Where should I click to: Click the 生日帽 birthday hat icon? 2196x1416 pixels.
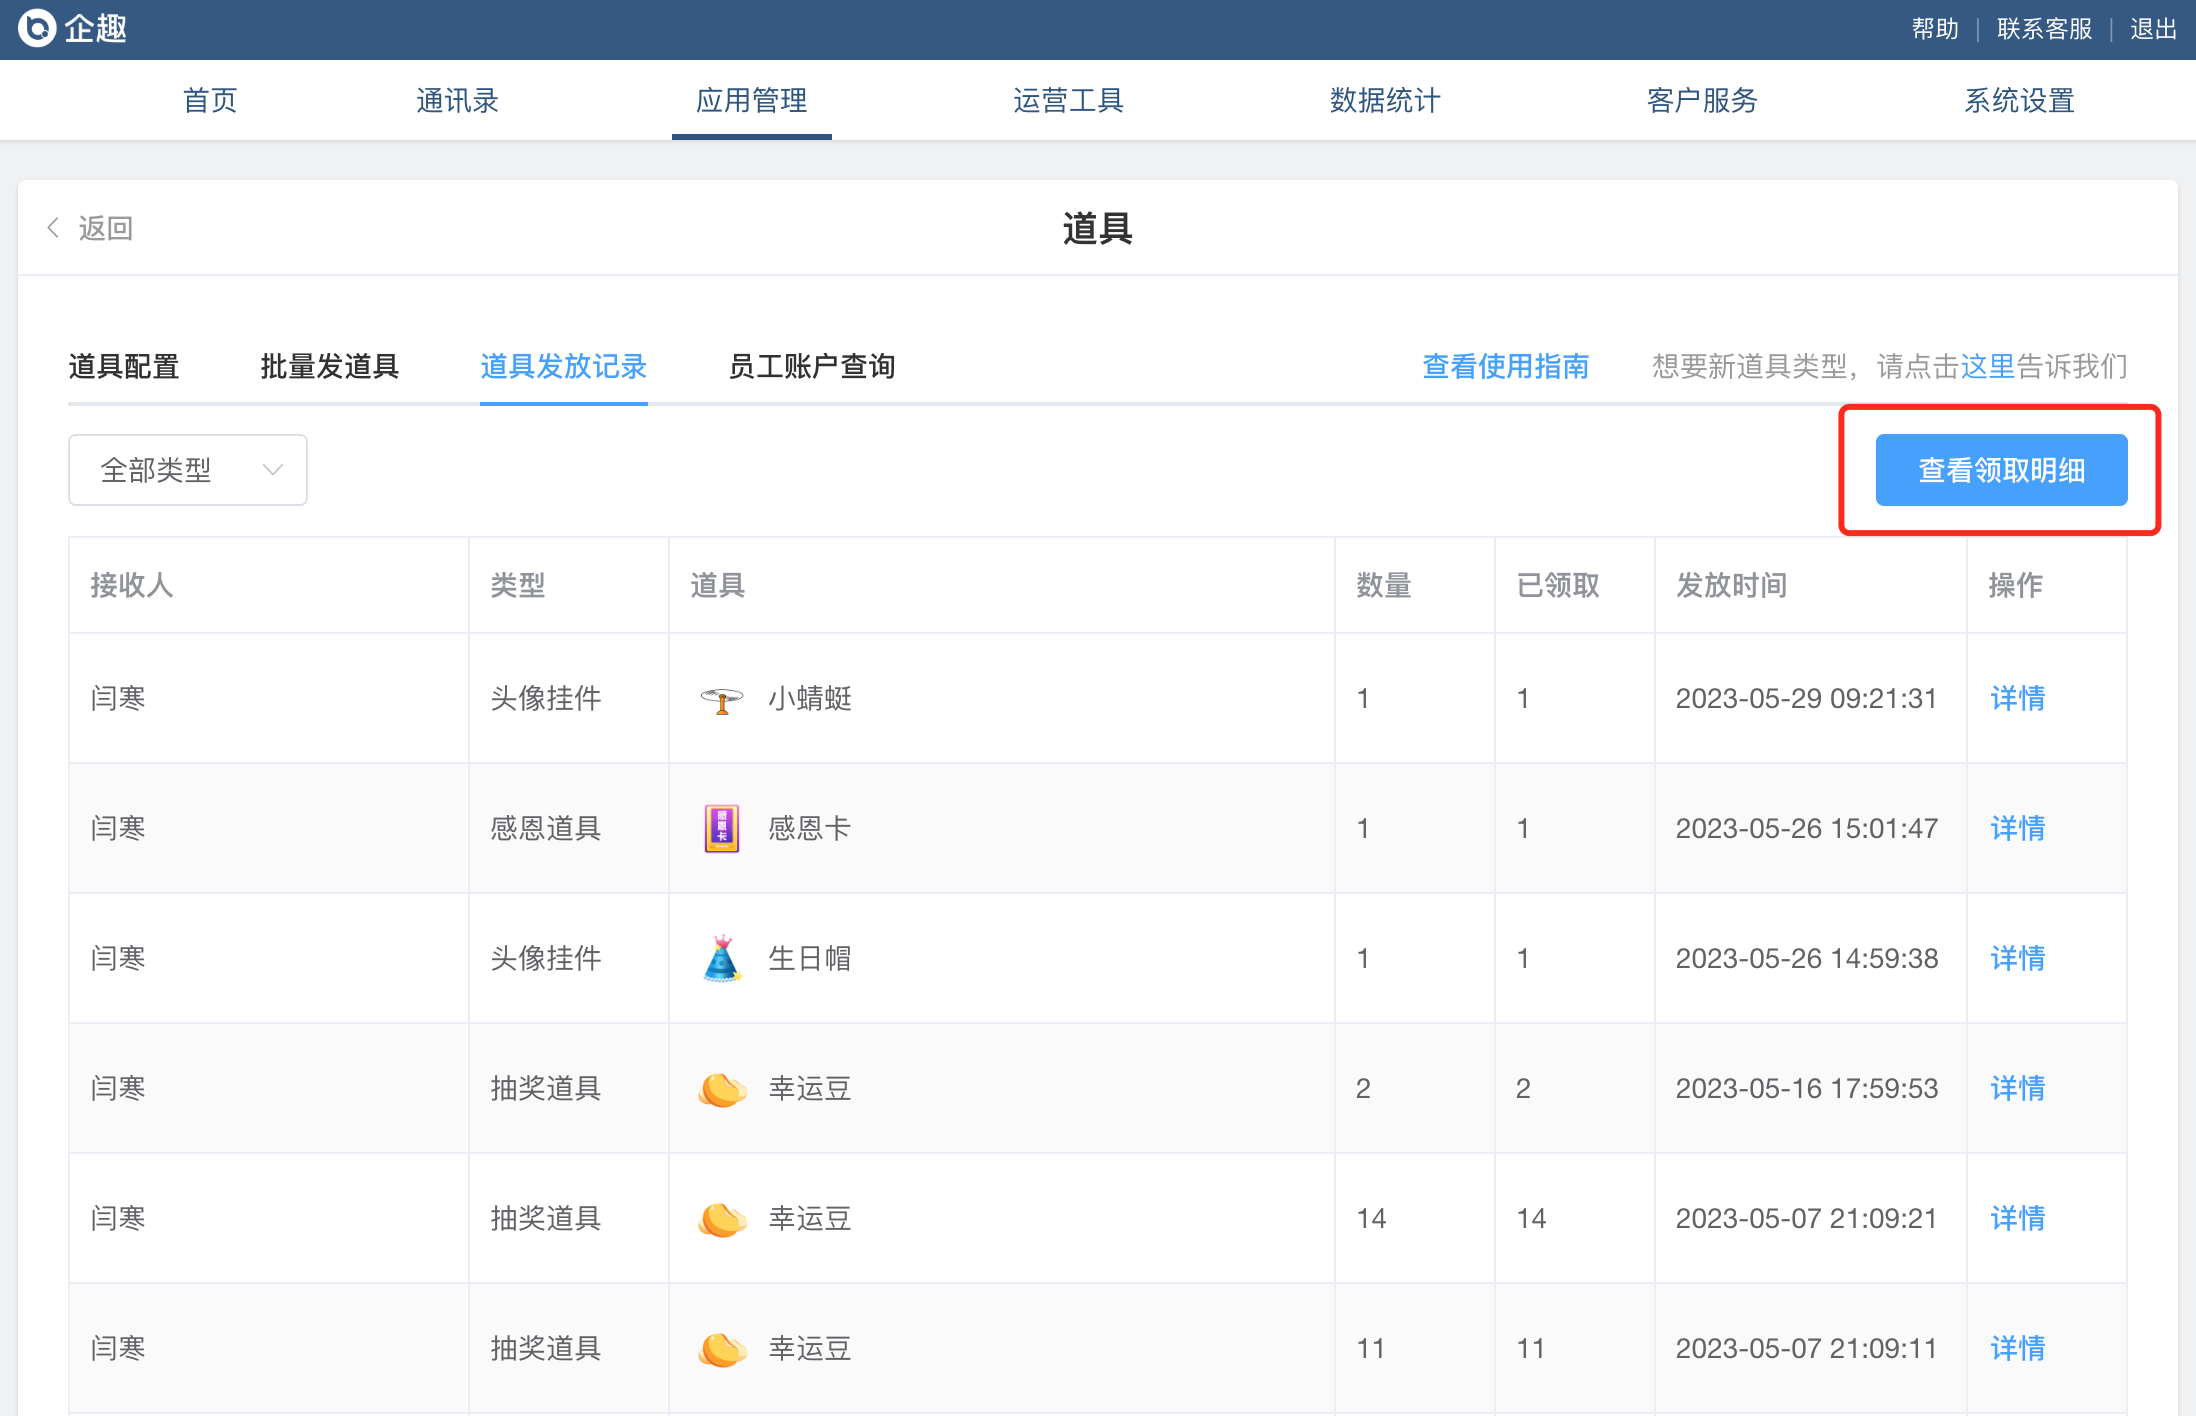coord(721,958)
